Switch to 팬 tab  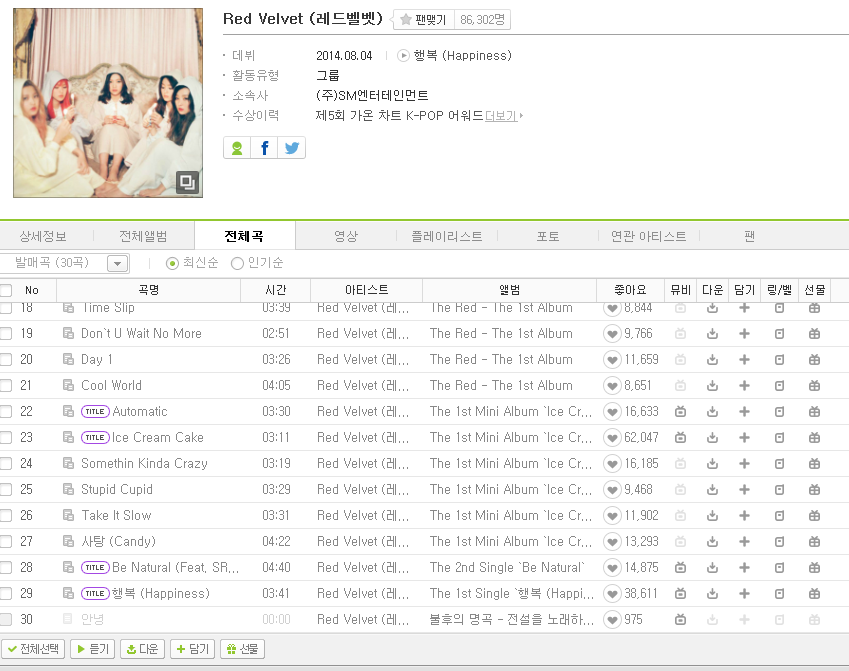[x=749, y=236]
